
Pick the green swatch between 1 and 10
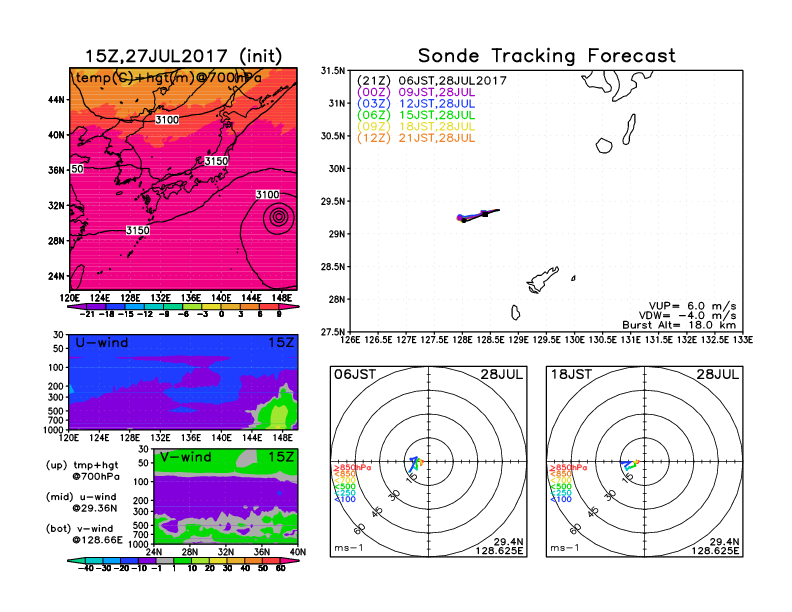(x=183, y=561)
